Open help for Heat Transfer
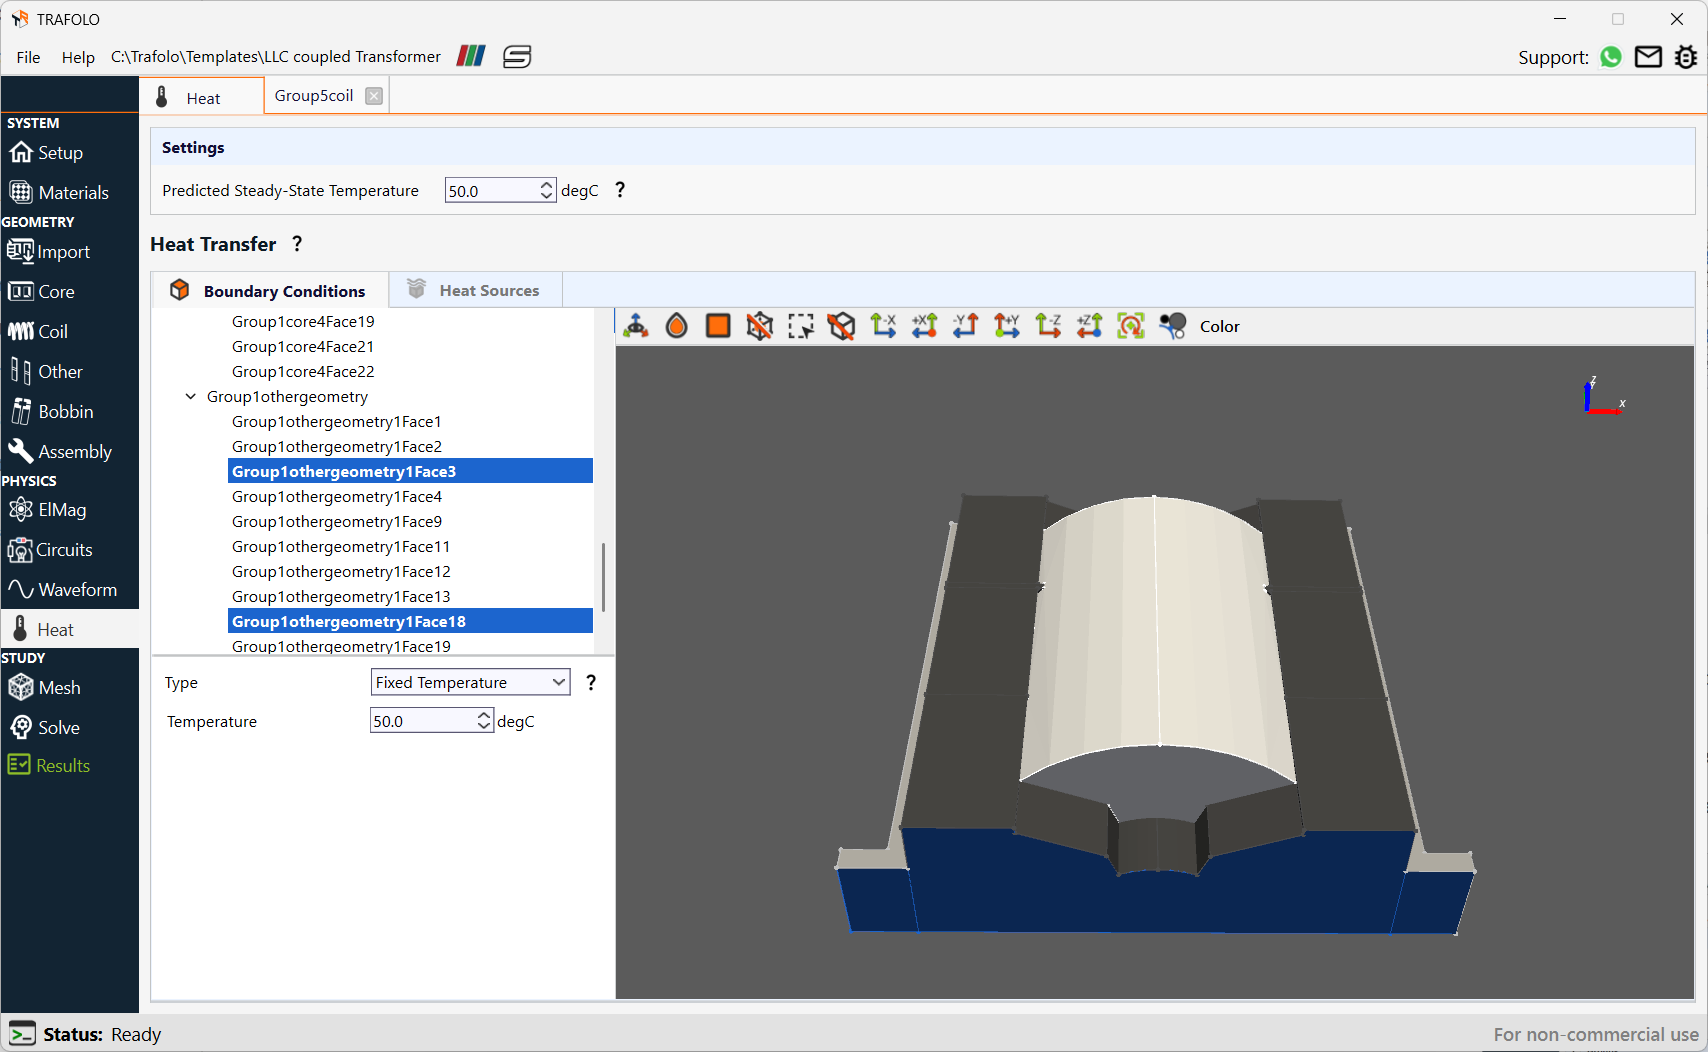The width and height of the screenshot is (1708, 1052). pyautogui.click(x=297, y=244)
